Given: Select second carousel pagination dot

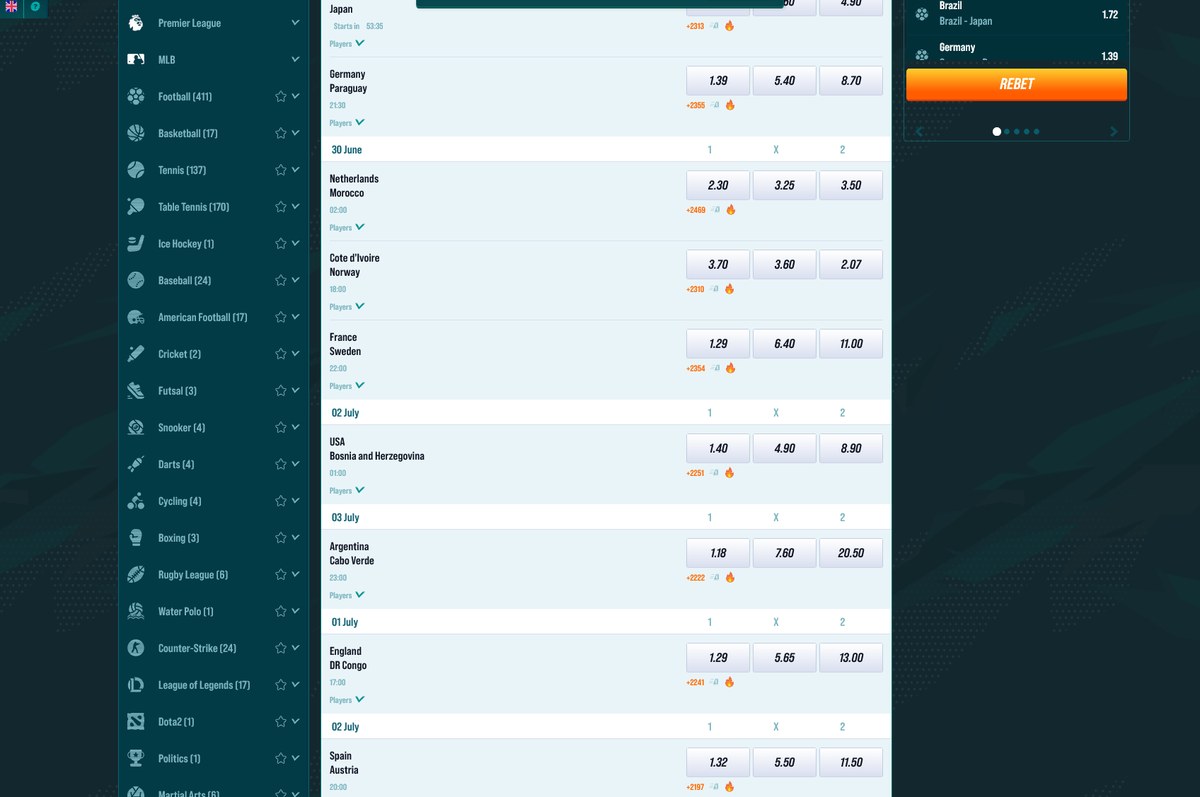Looking at the screenshot, I should 1007,131.
